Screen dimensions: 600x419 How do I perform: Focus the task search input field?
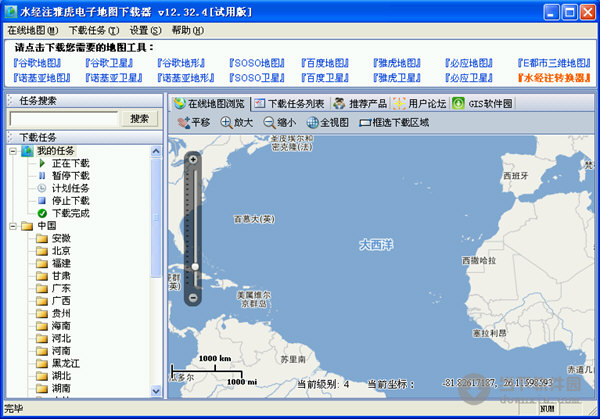click(64, 119)
